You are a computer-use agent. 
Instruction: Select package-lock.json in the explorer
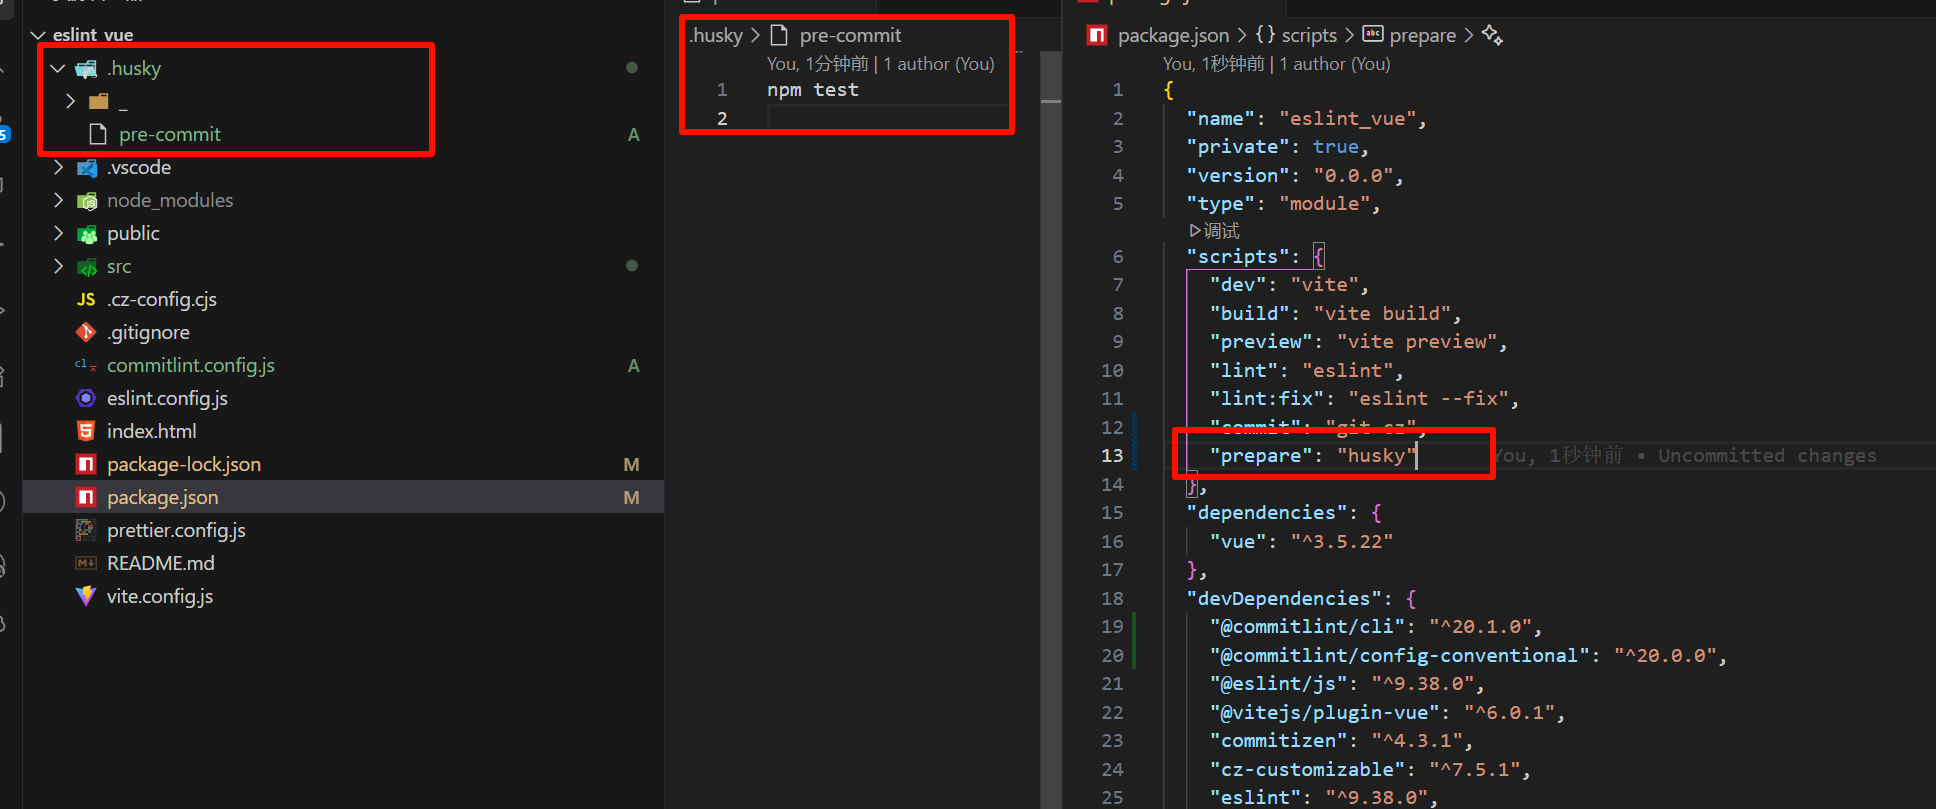tap(183, 465)
